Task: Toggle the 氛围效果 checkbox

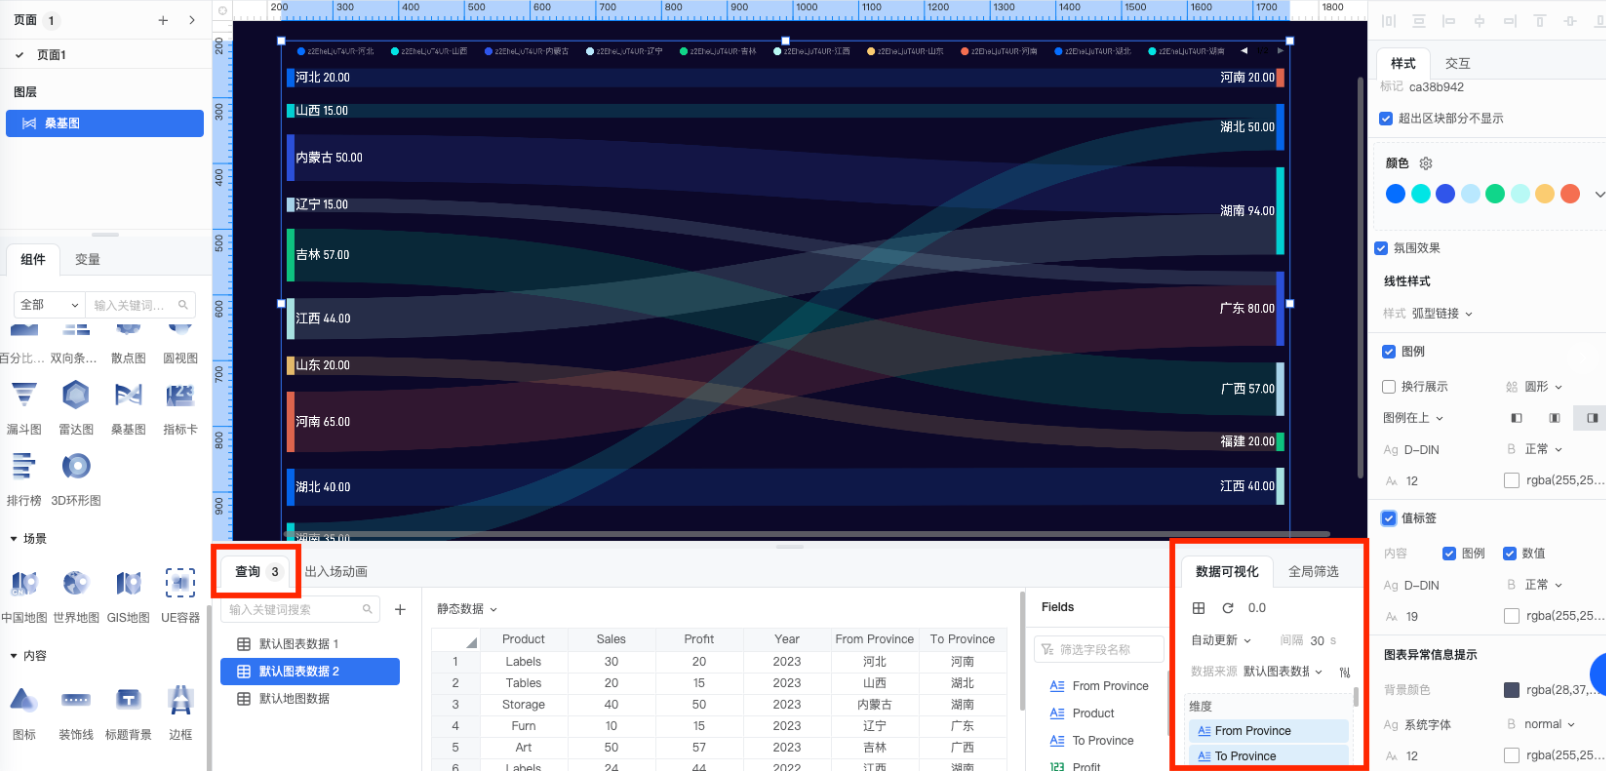Action: pos(1381,248)
